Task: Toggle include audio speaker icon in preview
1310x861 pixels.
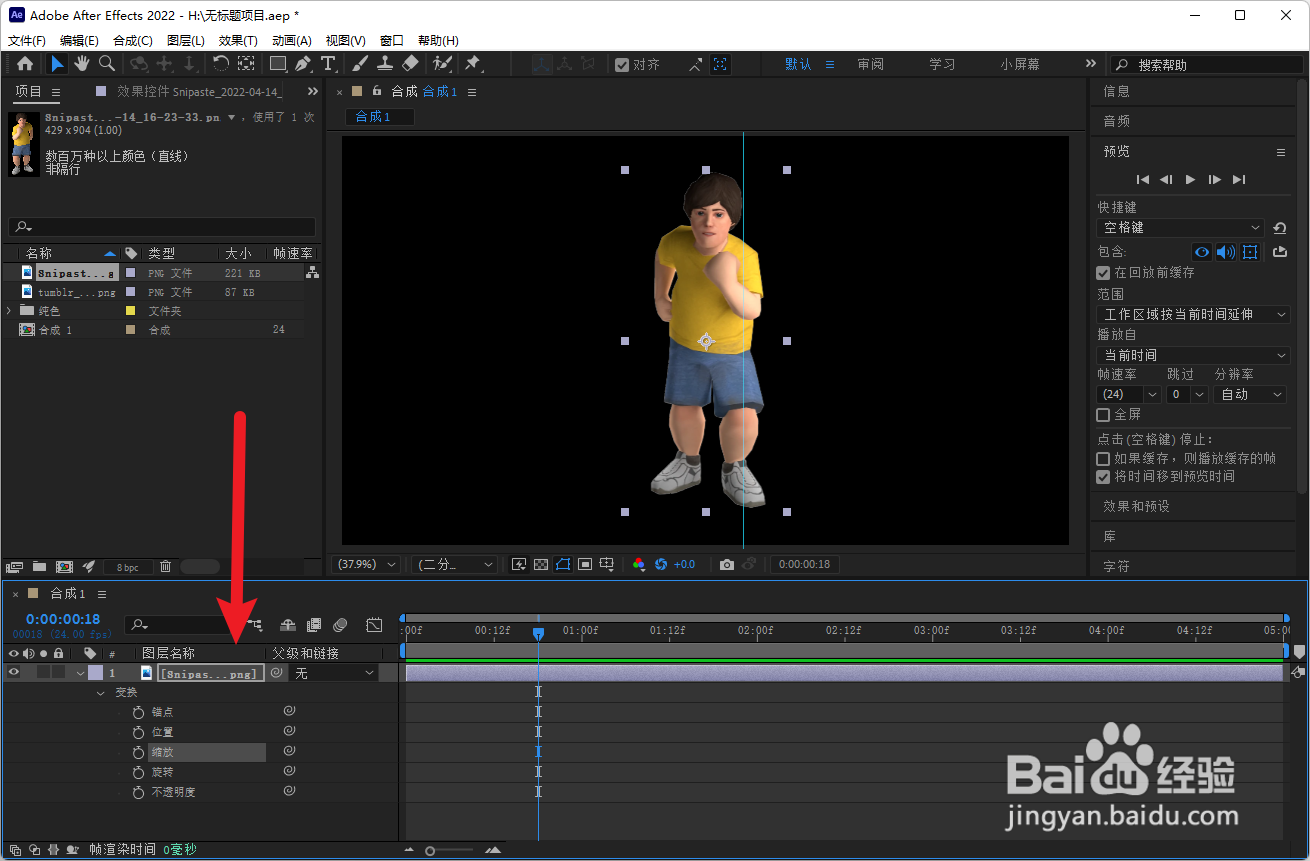Action: click(x=1226, y=252)
